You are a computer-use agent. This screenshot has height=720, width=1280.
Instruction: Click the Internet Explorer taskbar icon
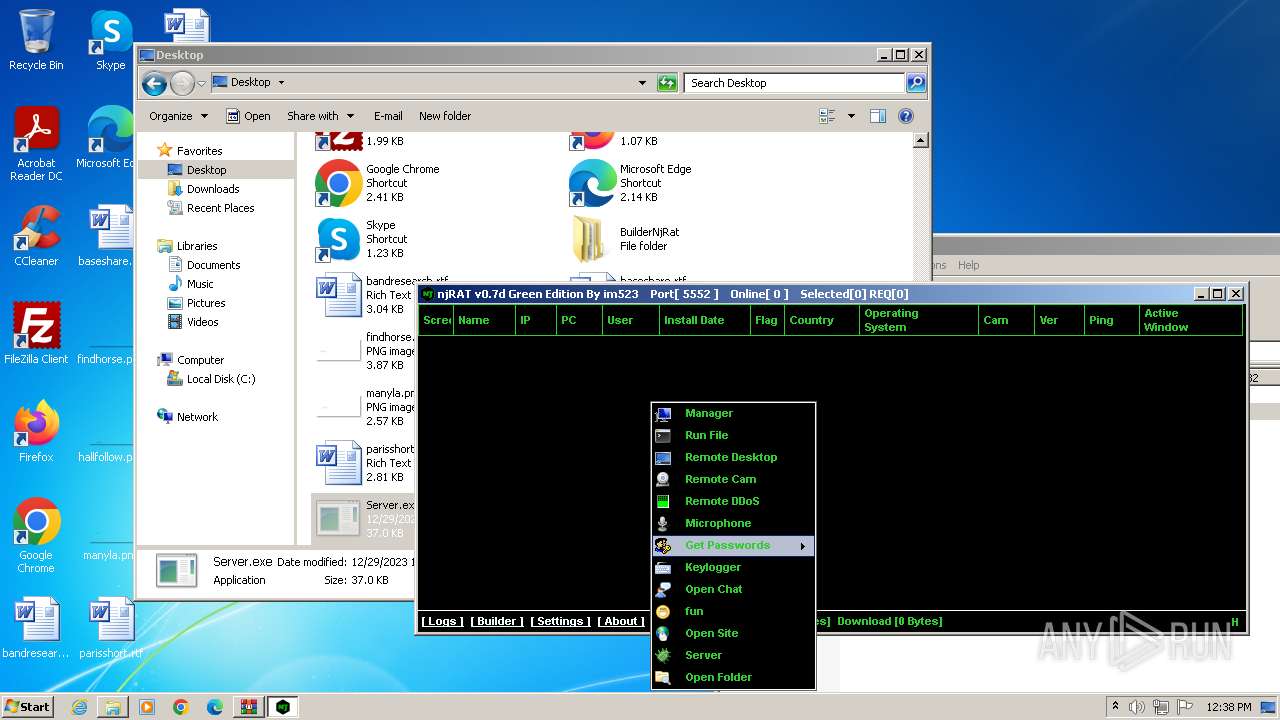coord(79,707)
